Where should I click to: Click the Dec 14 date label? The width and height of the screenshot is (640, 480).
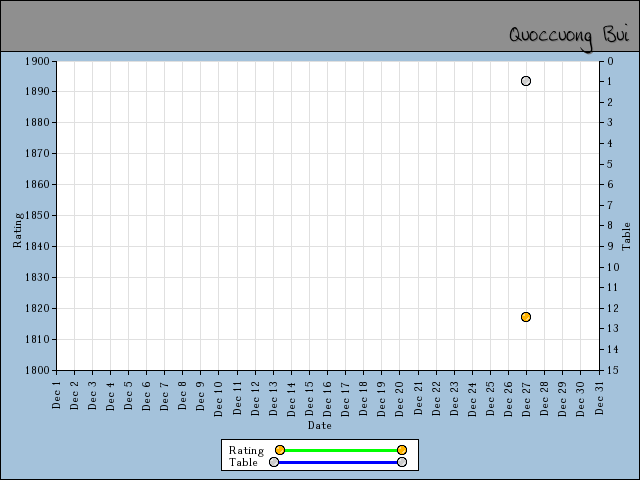coord(291,398)
